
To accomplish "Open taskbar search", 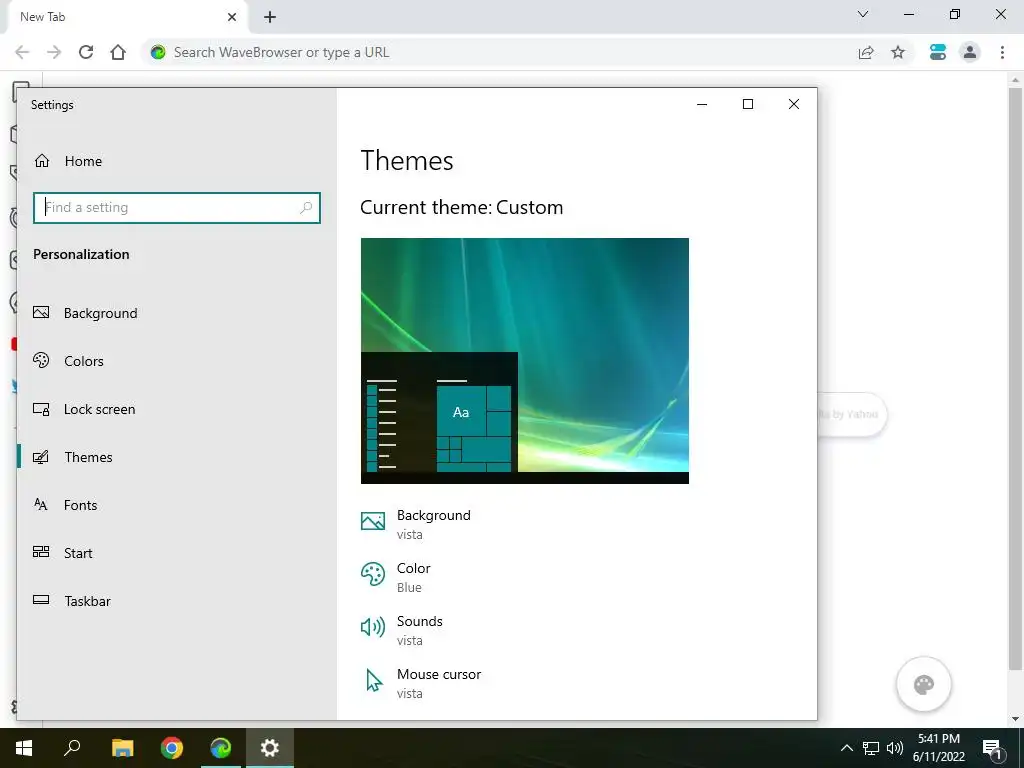I will point(72,748).
